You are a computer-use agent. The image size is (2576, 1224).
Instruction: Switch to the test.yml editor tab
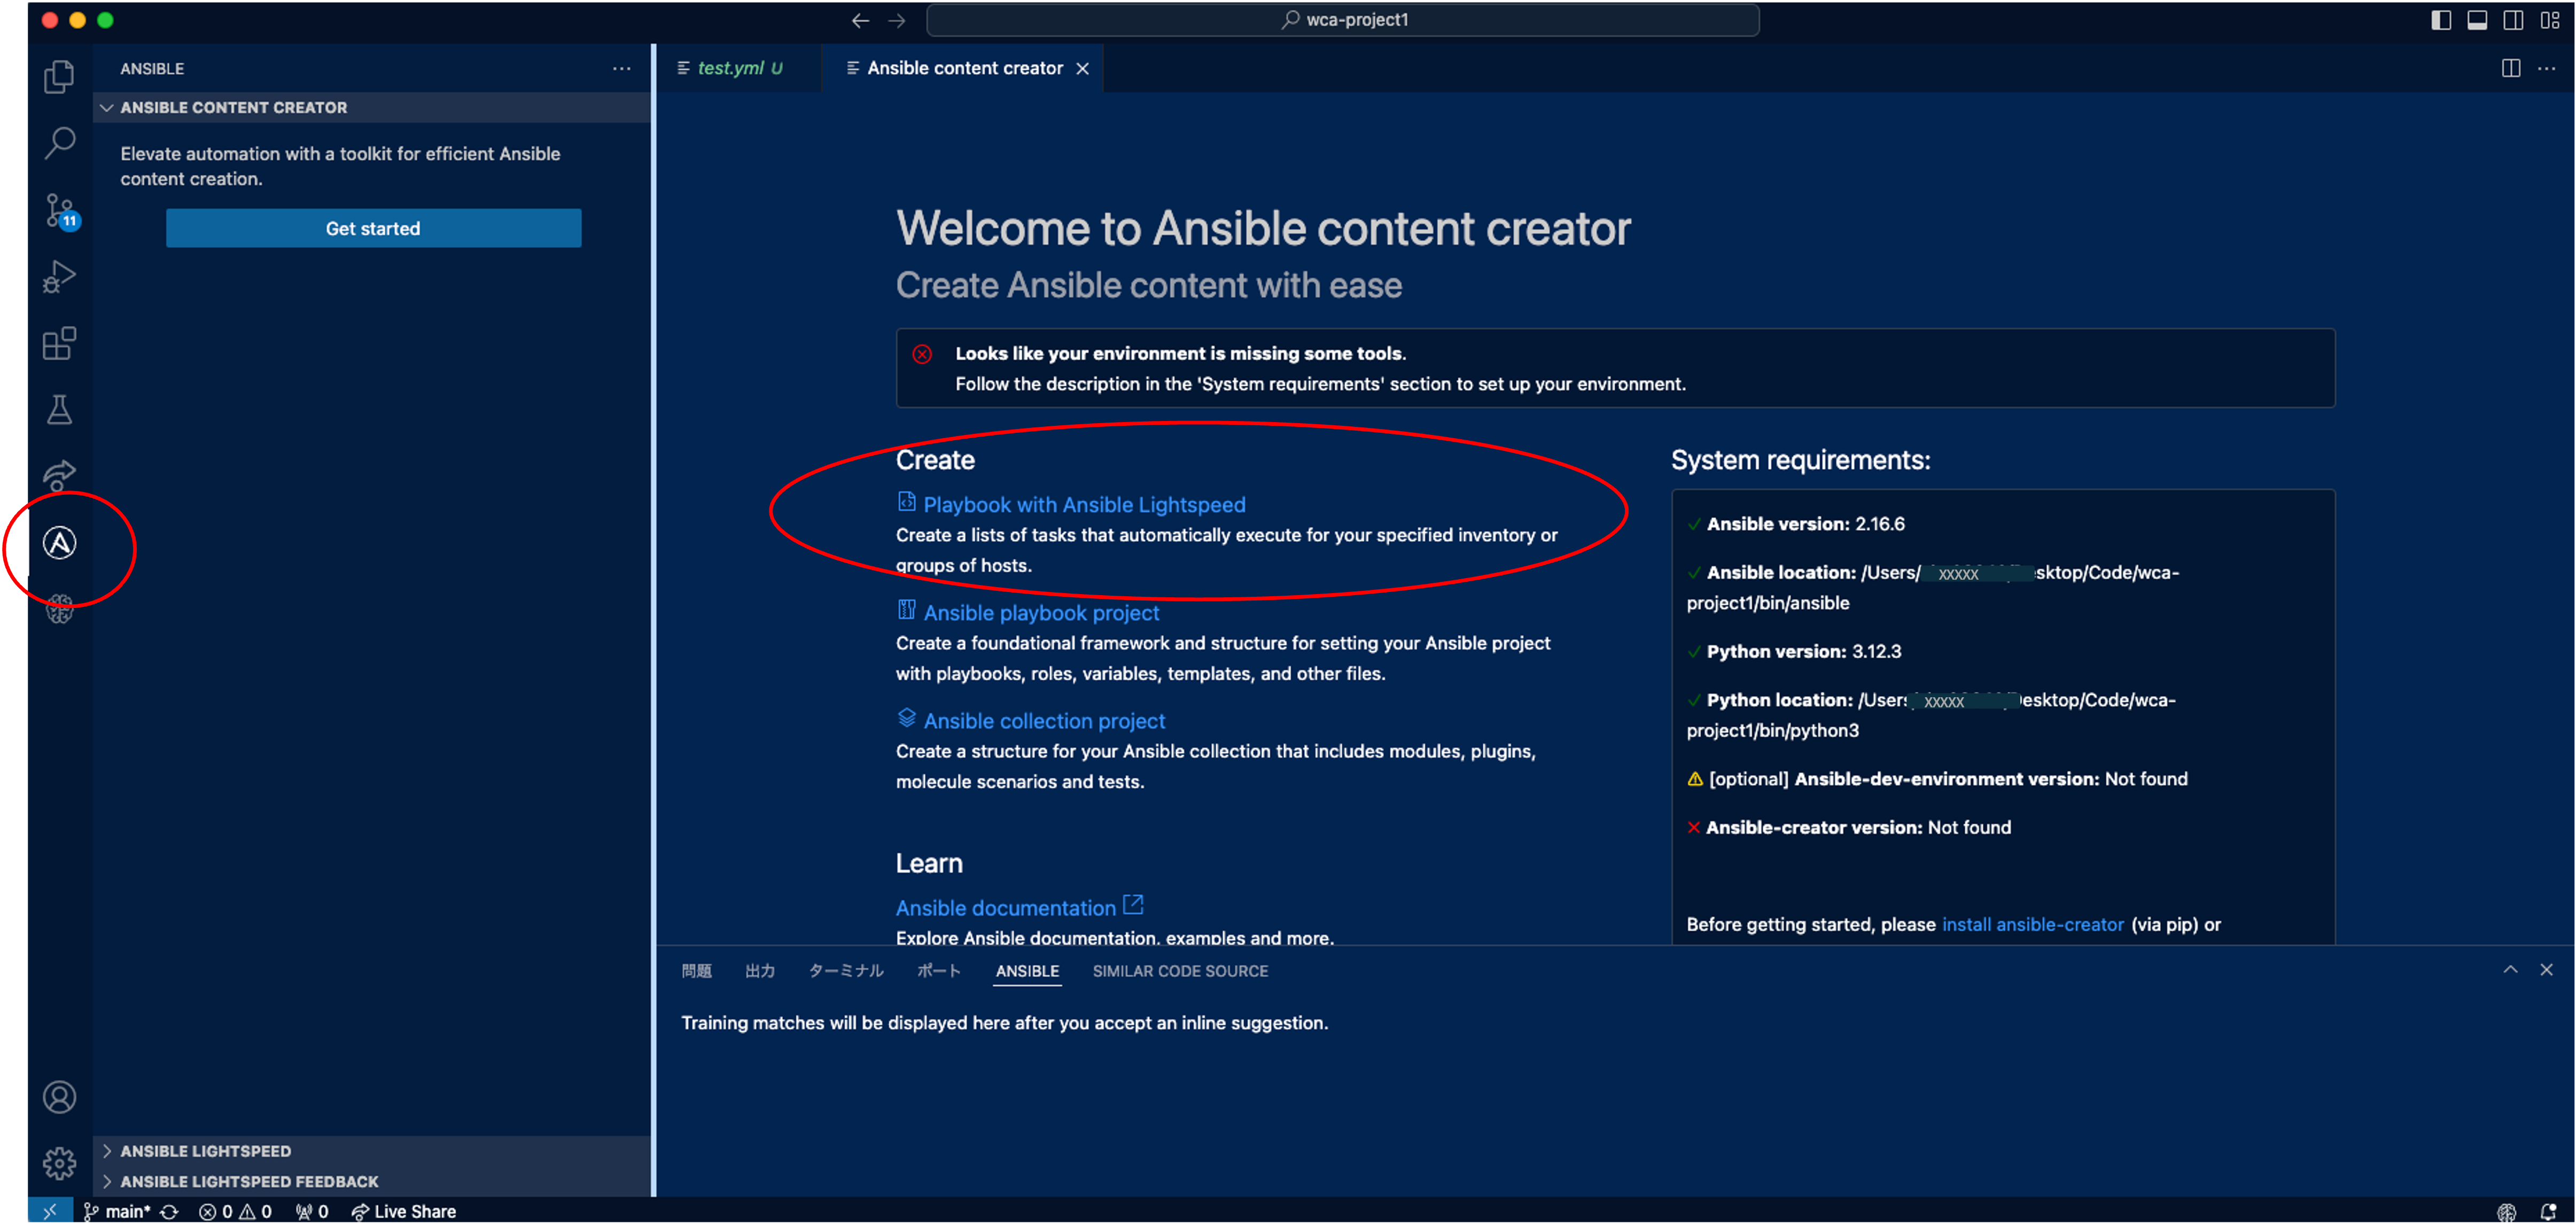pos(731,68)
